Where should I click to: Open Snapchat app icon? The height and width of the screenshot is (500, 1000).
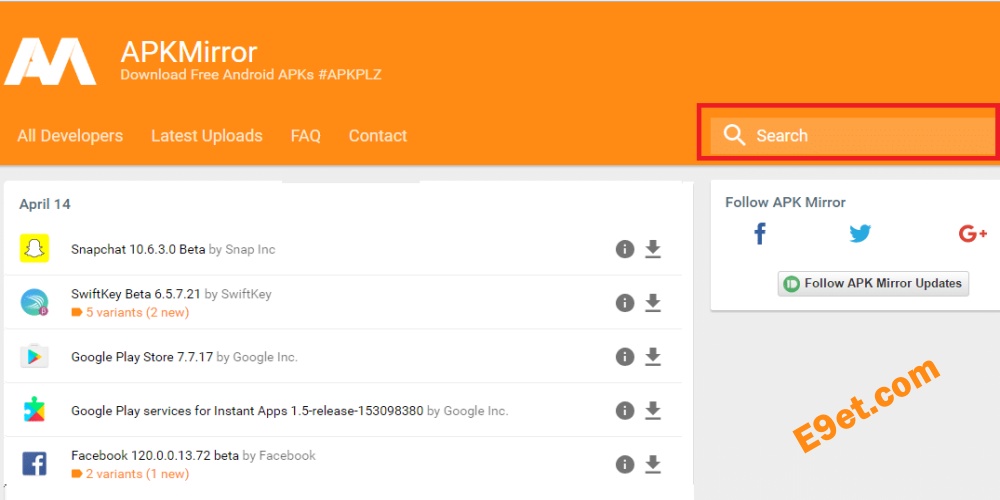point(34,248)
